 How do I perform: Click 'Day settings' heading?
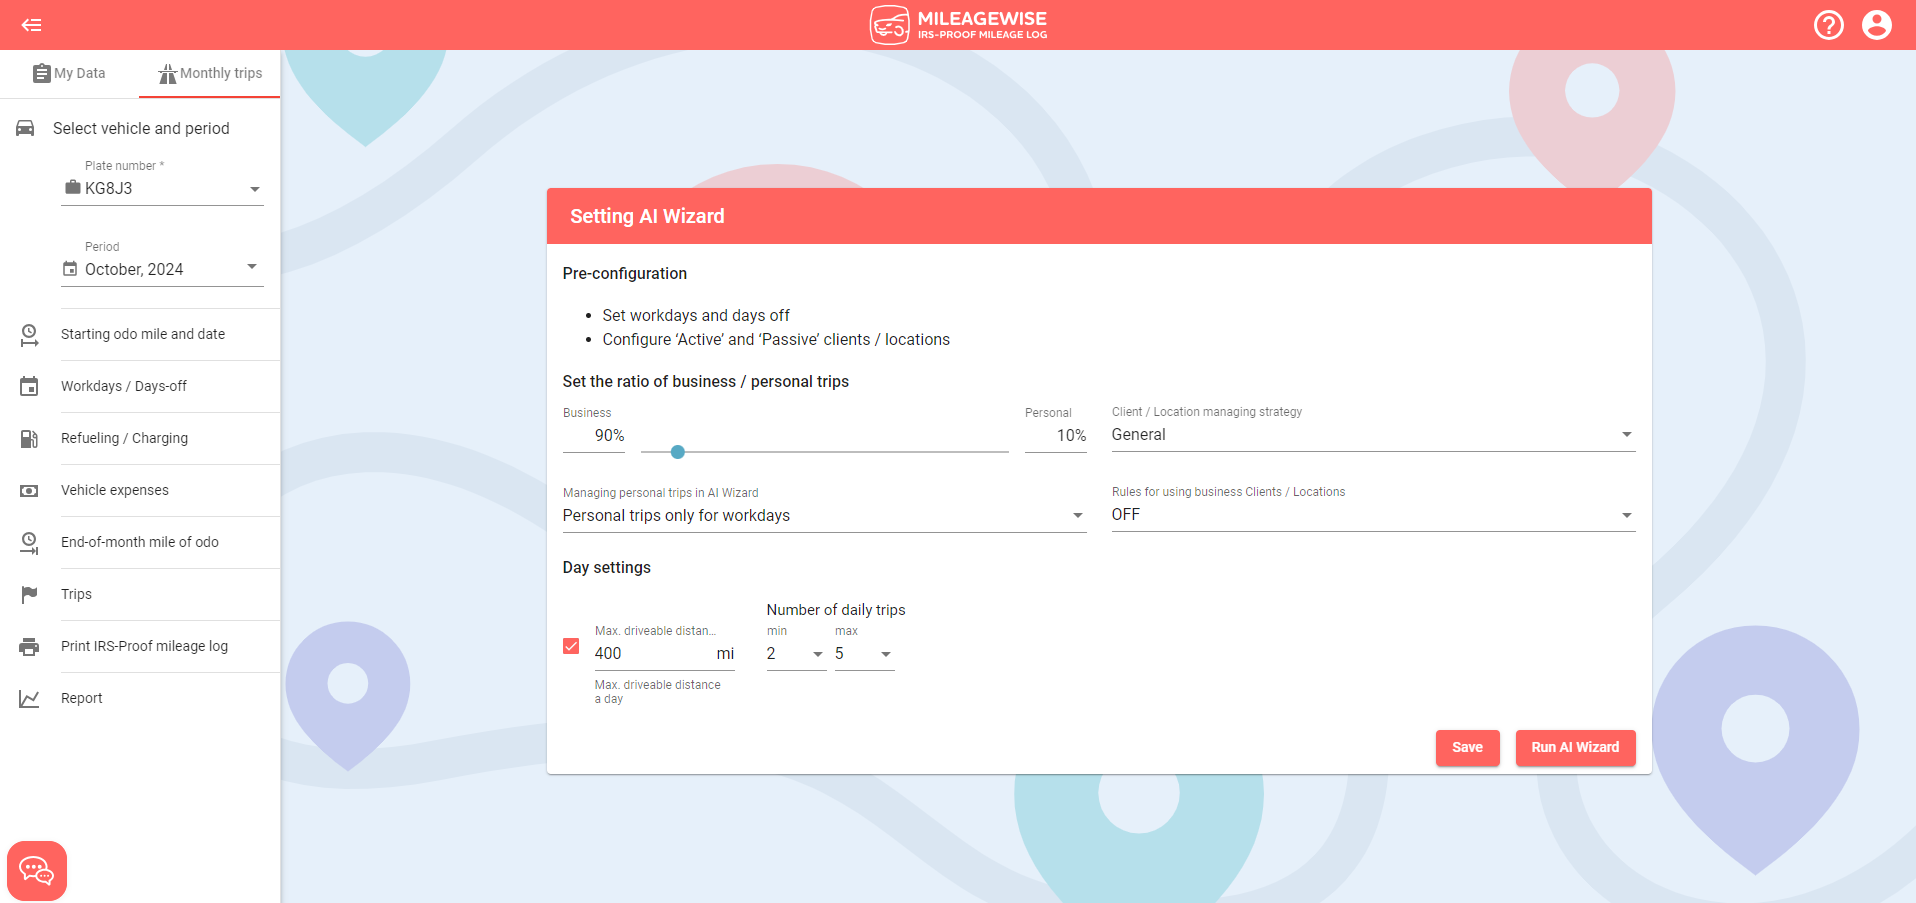pos(607,567)
